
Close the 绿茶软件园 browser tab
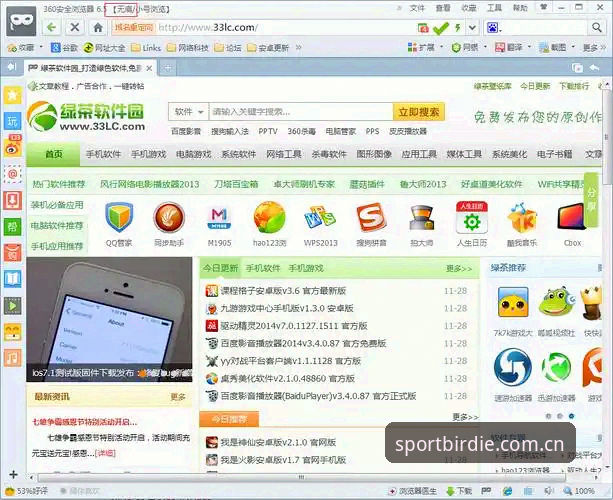[x=149, y=68]
